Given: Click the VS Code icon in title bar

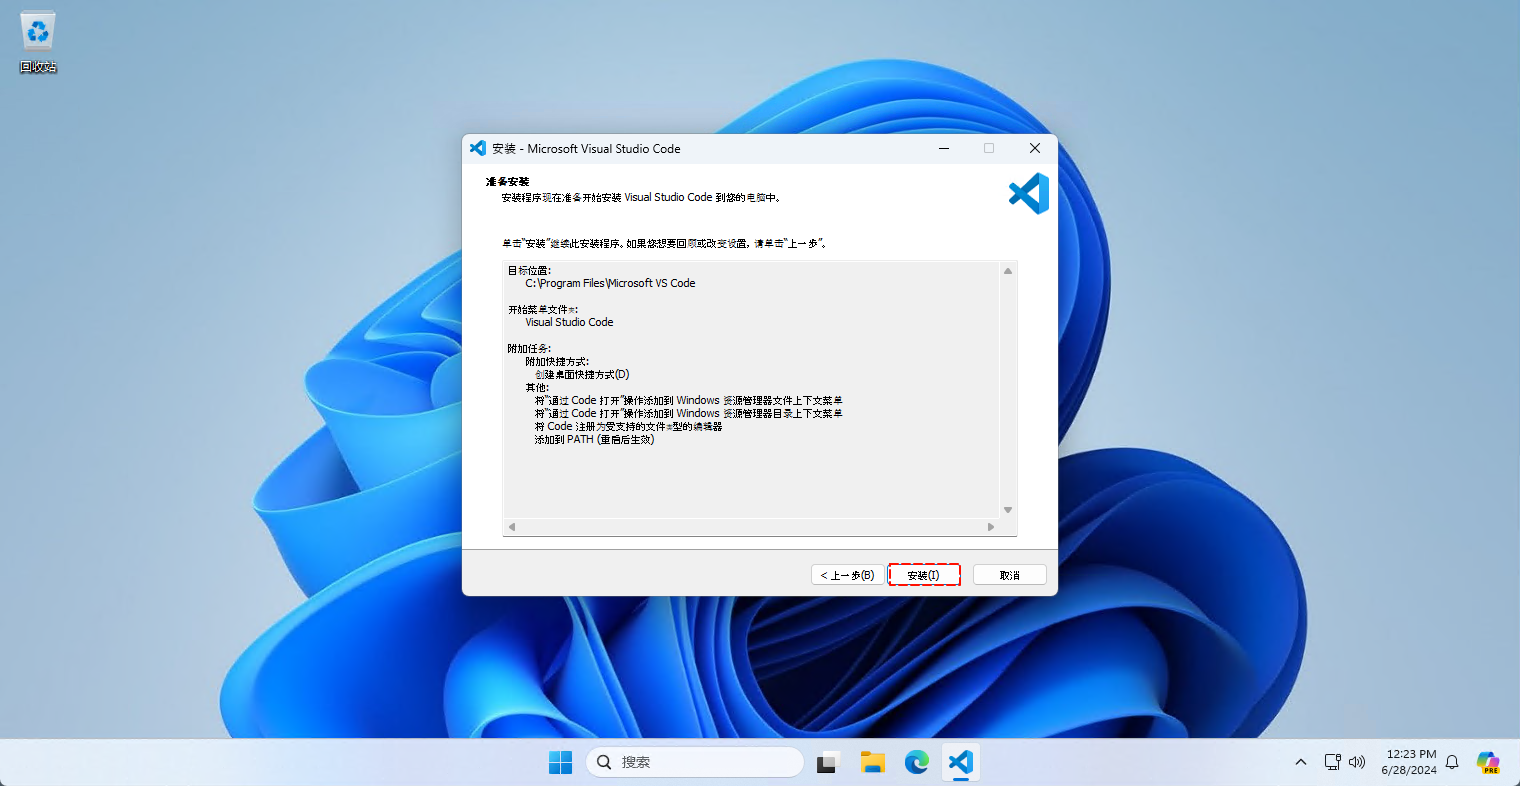Looking at the screenshot, I should [478, 148].
